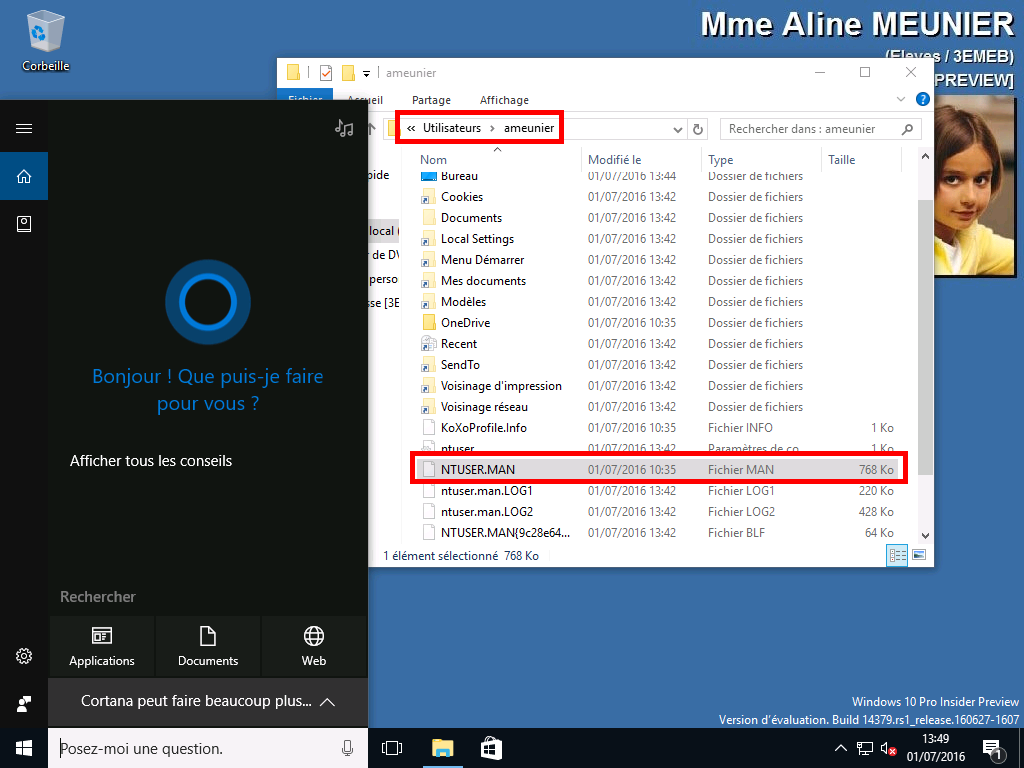
Task: Sort by the Taille column header
Action: coord(841,160)
